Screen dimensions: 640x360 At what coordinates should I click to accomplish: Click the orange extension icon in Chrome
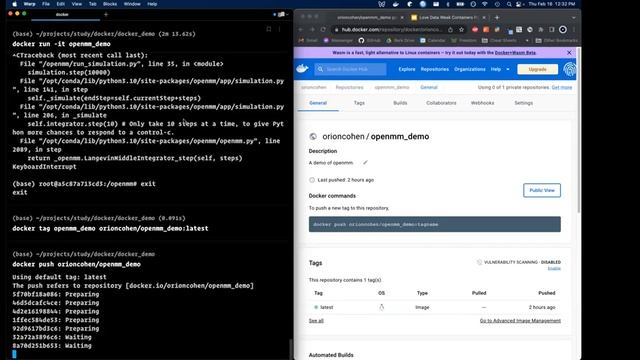pyautogui.click(x=486, y=29)
